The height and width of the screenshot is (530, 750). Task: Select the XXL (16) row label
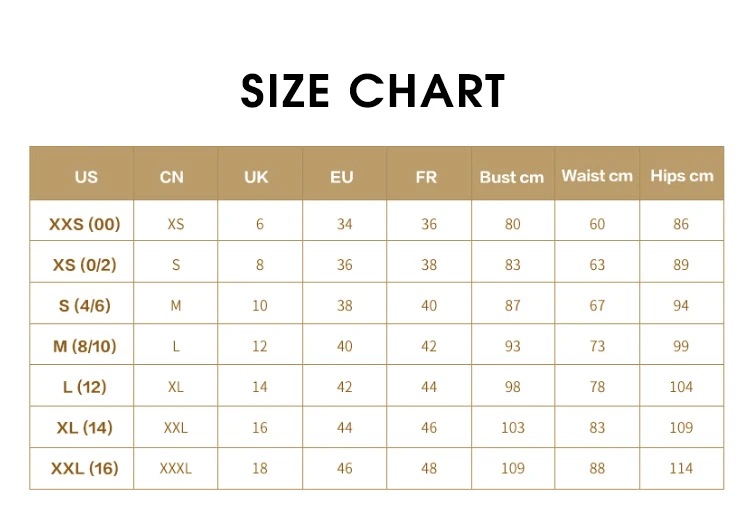tap(85, 468)
